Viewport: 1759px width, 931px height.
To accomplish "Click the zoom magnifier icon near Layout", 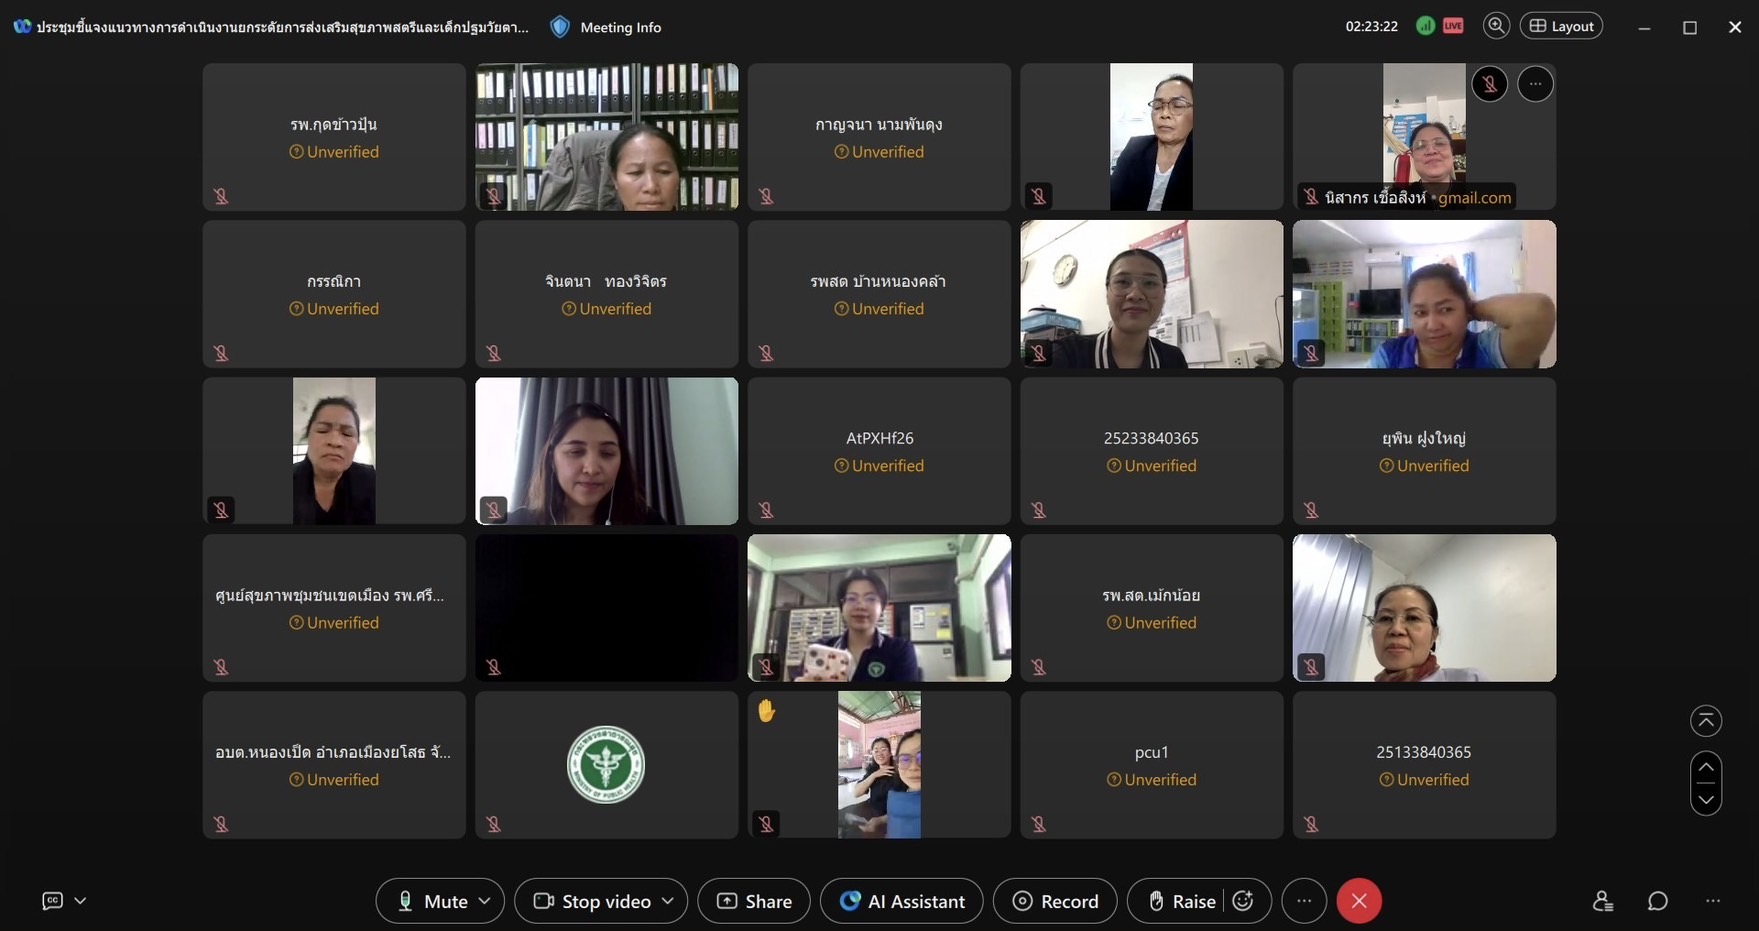I will pos(1496,26).
